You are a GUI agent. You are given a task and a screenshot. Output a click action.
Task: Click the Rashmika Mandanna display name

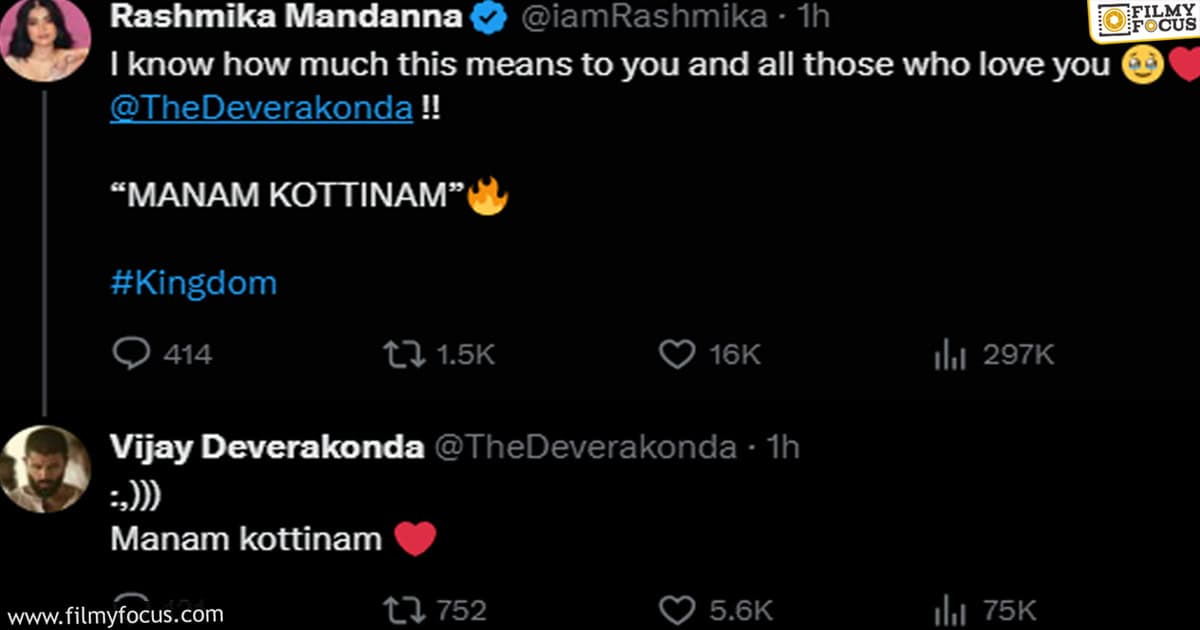click(x=286, y=17)
